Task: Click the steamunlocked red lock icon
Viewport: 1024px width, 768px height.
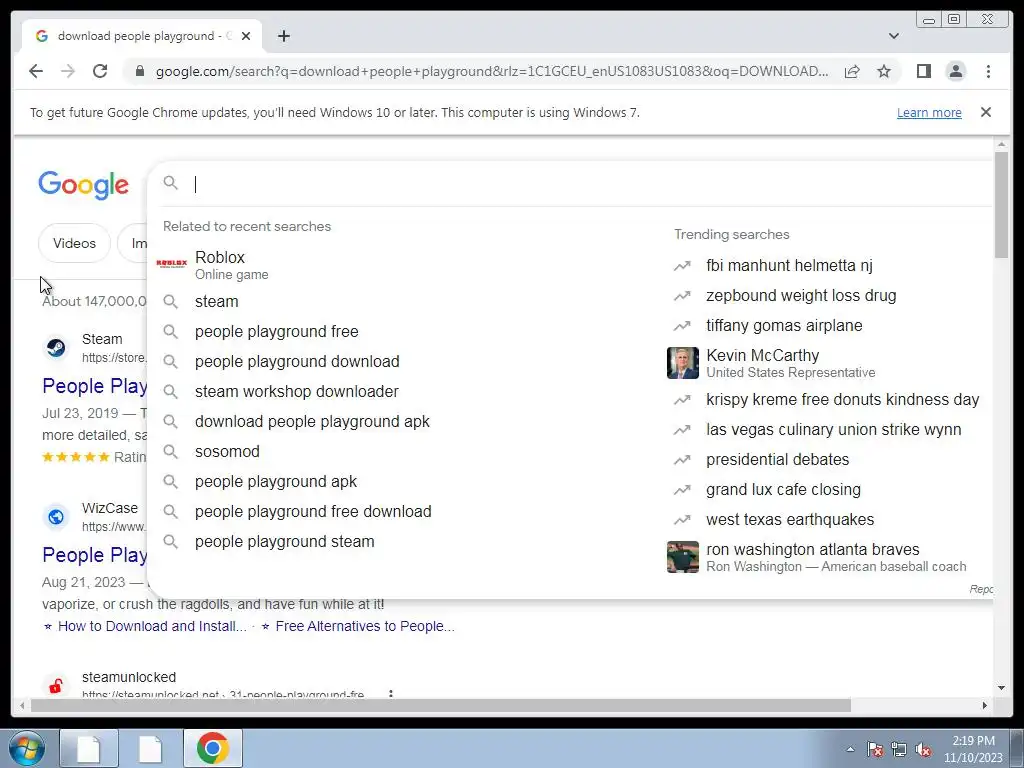Action: coord(56,685)
